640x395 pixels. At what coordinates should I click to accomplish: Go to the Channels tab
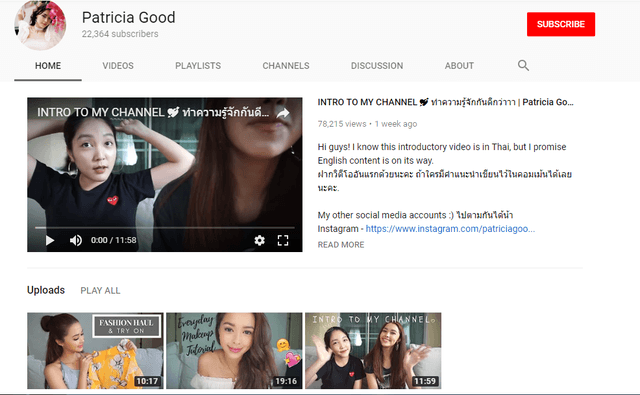click(x=286, y=66)
